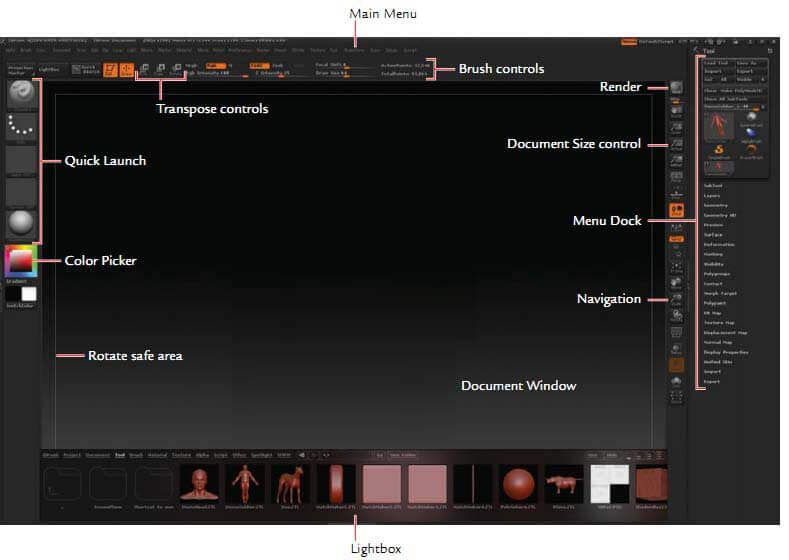Toggle the orange Rgb mode button

tap(216, 65)
